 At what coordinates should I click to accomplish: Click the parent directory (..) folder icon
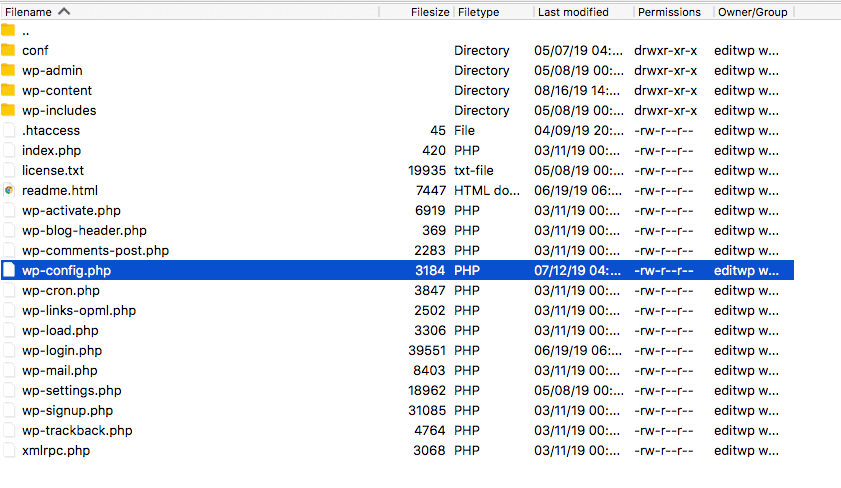[x=9, y=30]
